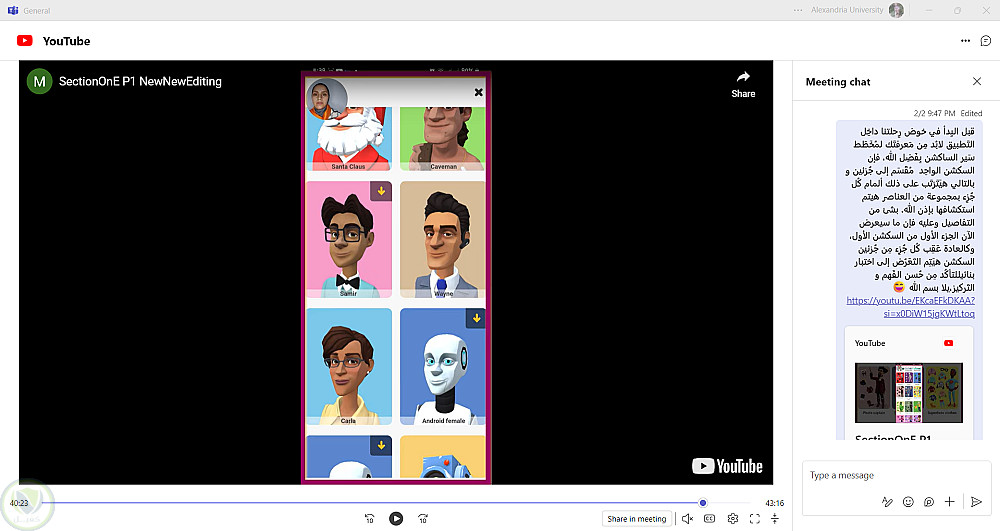Screen dimensions: 1000x531
Task: Click the Type a message field
Action: (x=895, y=476)
